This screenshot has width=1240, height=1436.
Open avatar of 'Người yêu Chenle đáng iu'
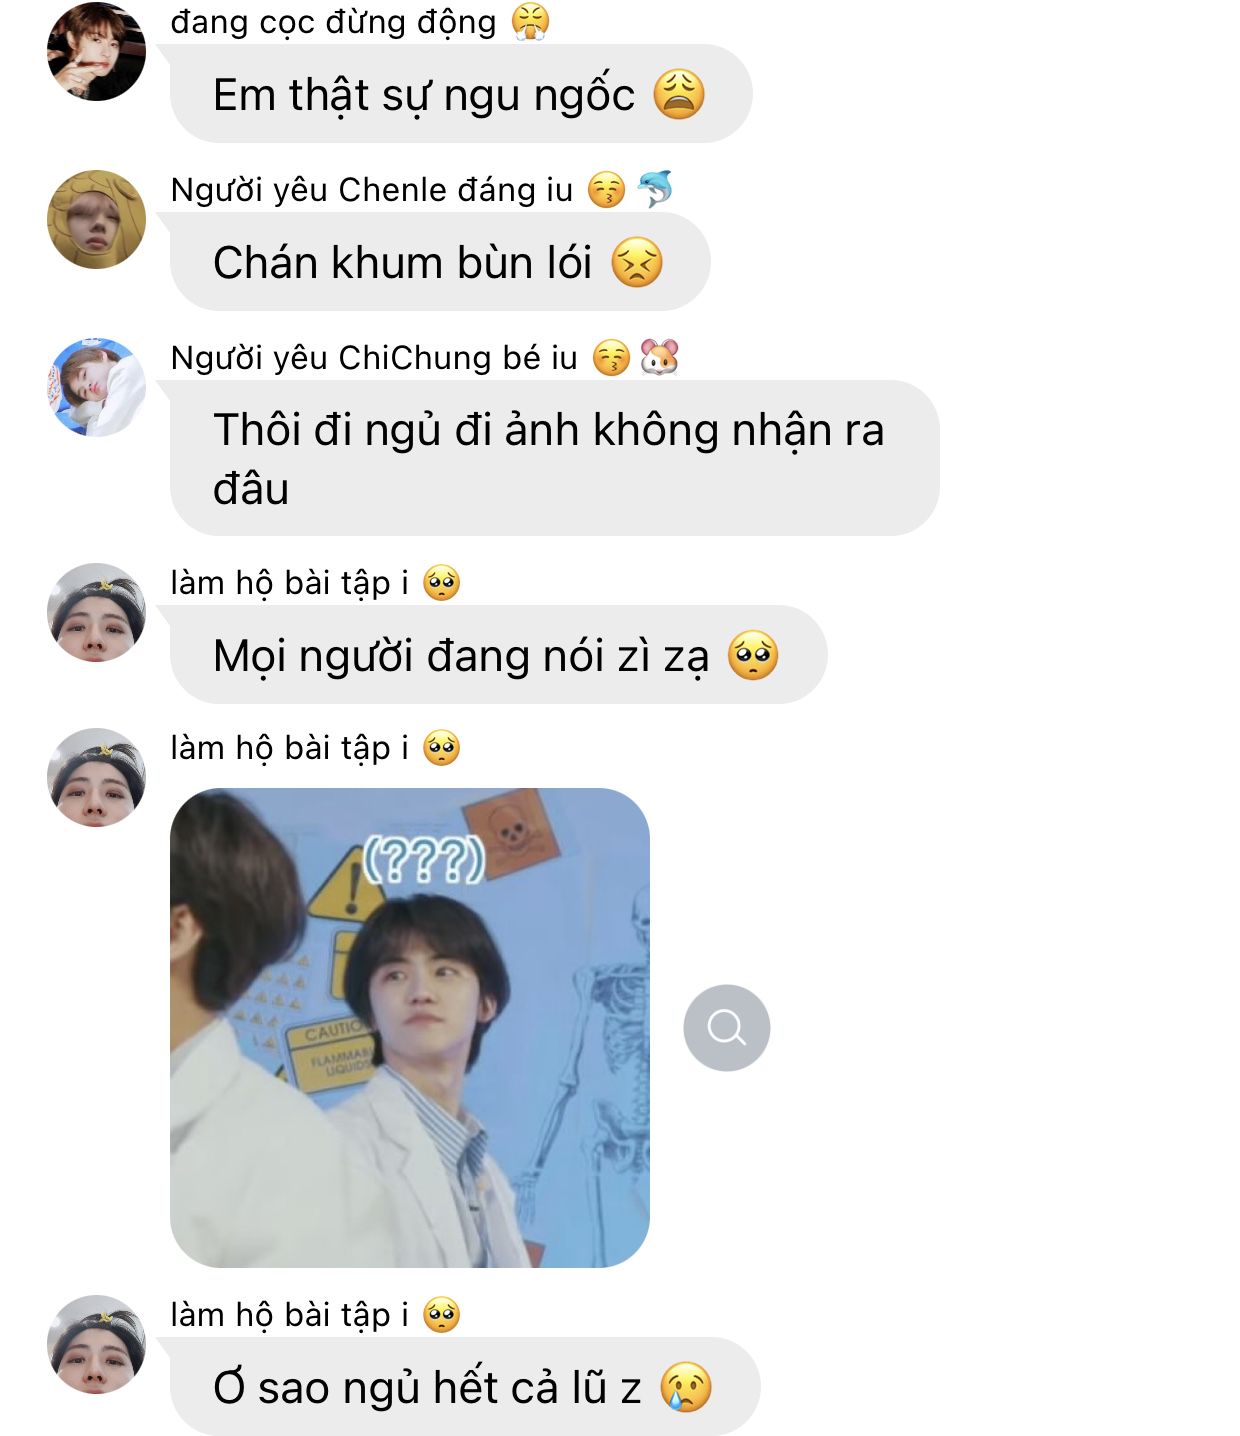pos(96,219)
